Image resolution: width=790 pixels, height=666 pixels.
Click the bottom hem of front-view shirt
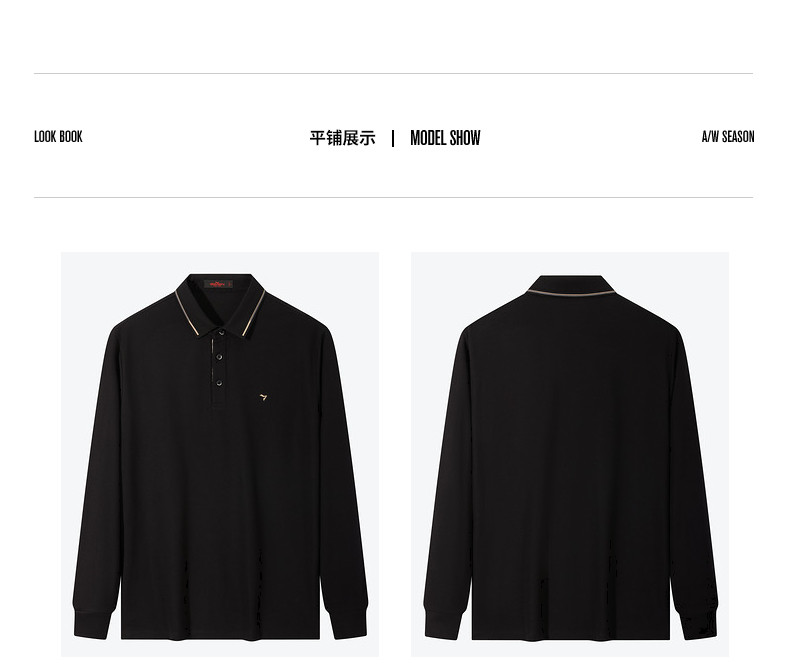pyautogui.click(x=220, y=636)
